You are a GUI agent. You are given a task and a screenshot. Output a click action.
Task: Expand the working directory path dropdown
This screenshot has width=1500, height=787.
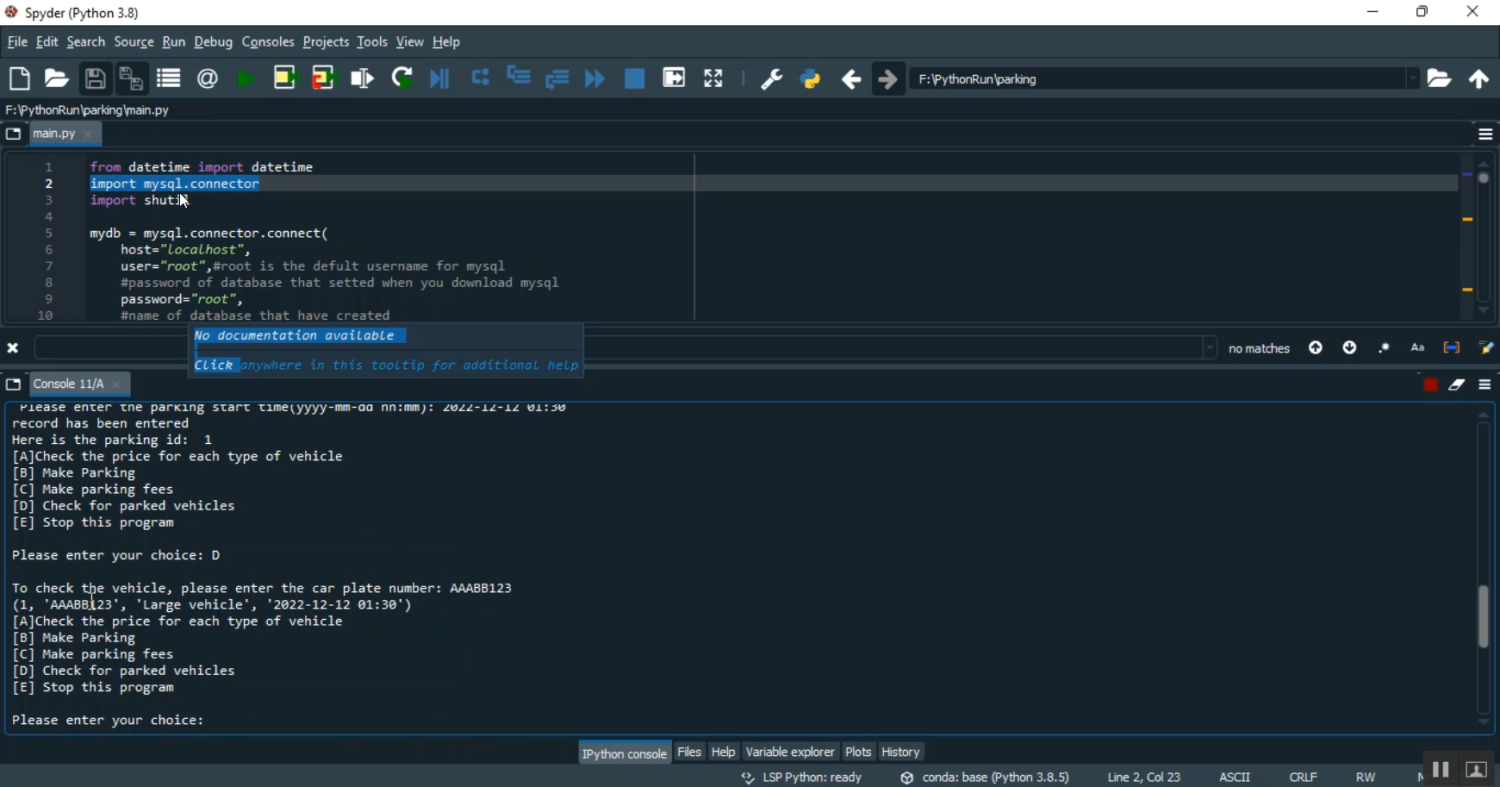pos(1412,79)
